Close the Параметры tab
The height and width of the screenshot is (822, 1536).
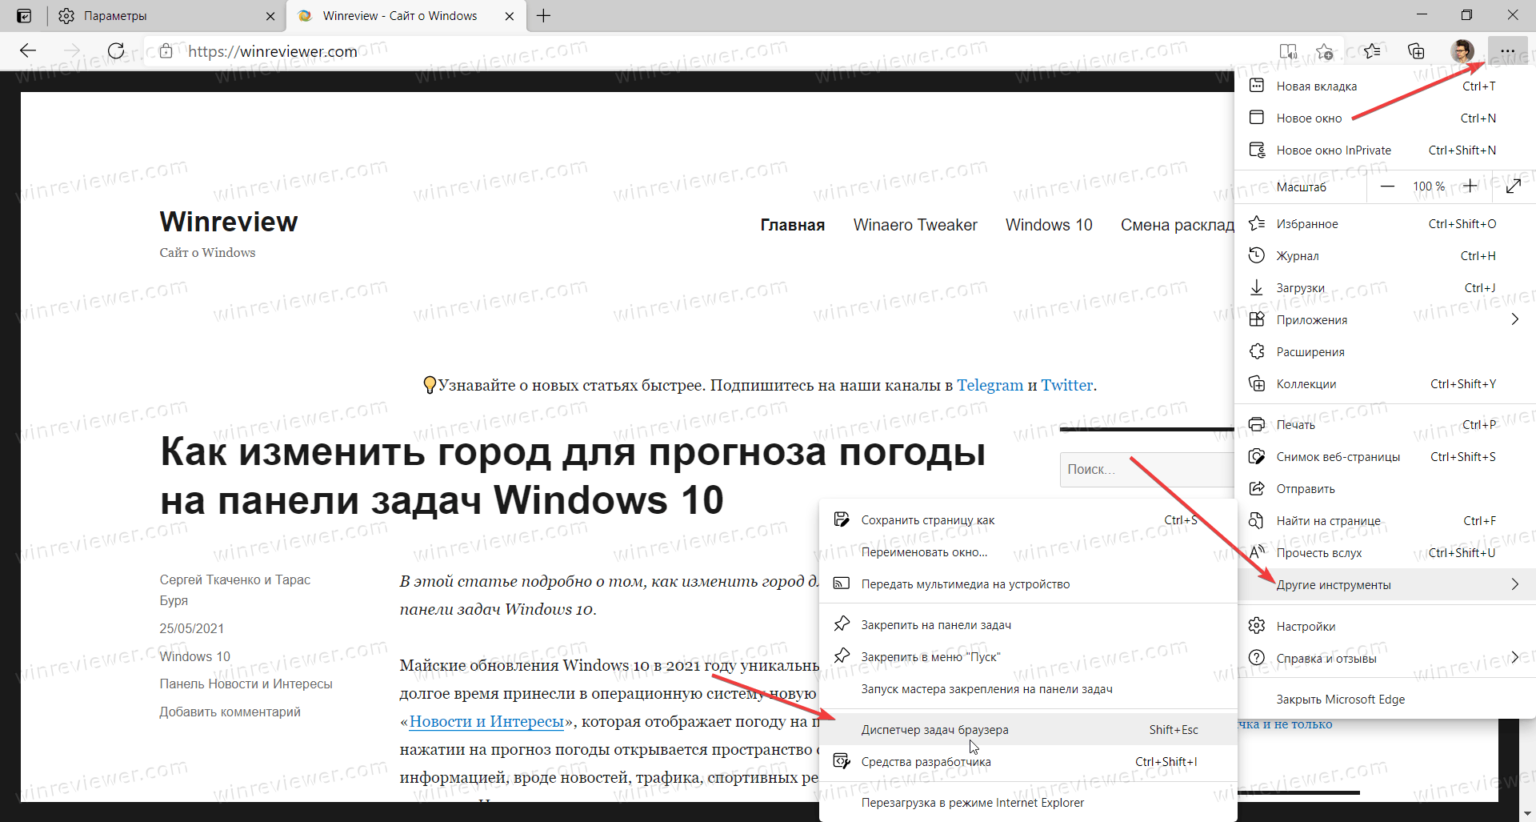(x=270, y=16)
